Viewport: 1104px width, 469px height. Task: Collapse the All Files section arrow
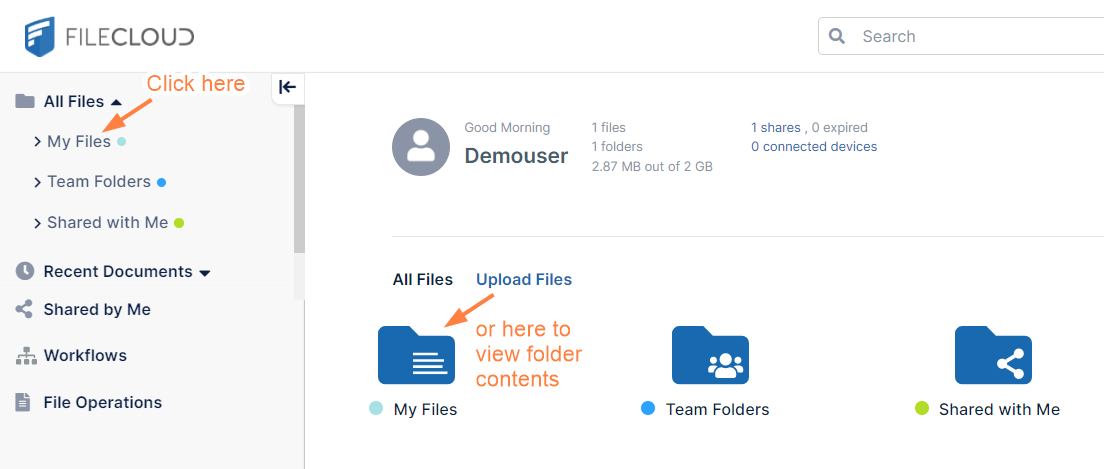point(116,102)
